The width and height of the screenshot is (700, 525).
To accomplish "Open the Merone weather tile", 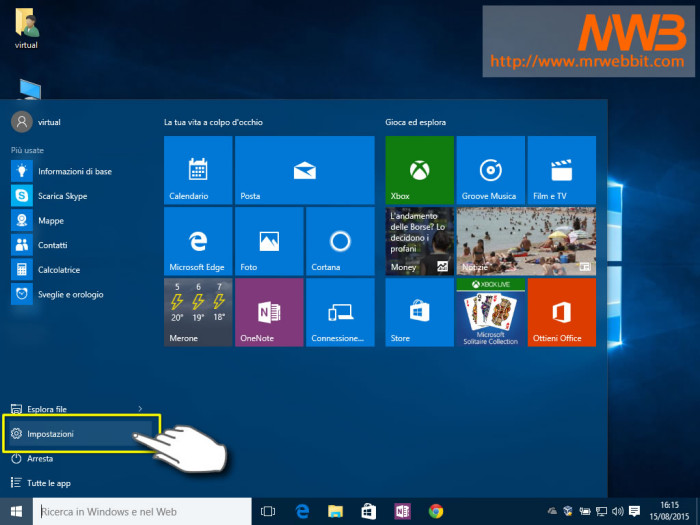I will [x=198, y=312].
